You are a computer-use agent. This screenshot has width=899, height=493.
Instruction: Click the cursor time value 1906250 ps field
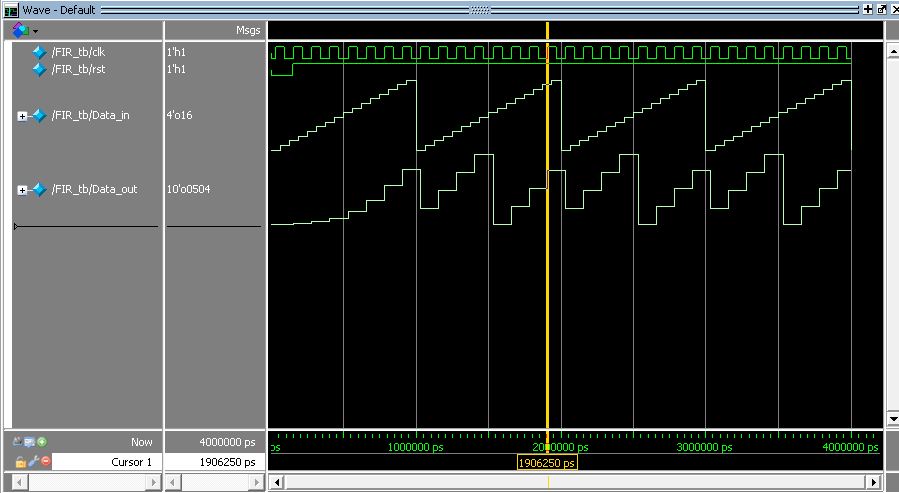tap(215, 462)
